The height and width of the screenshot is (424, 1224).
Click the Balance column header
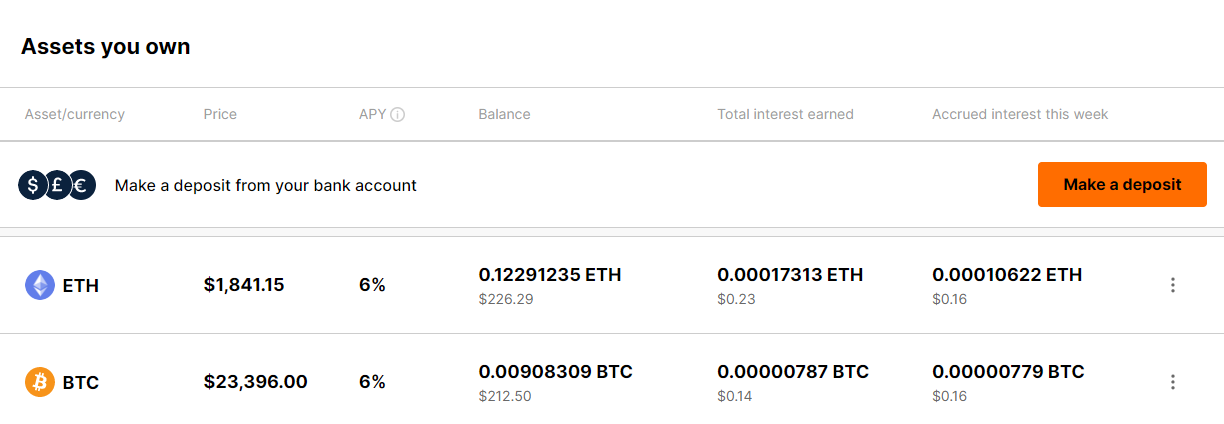504,114
